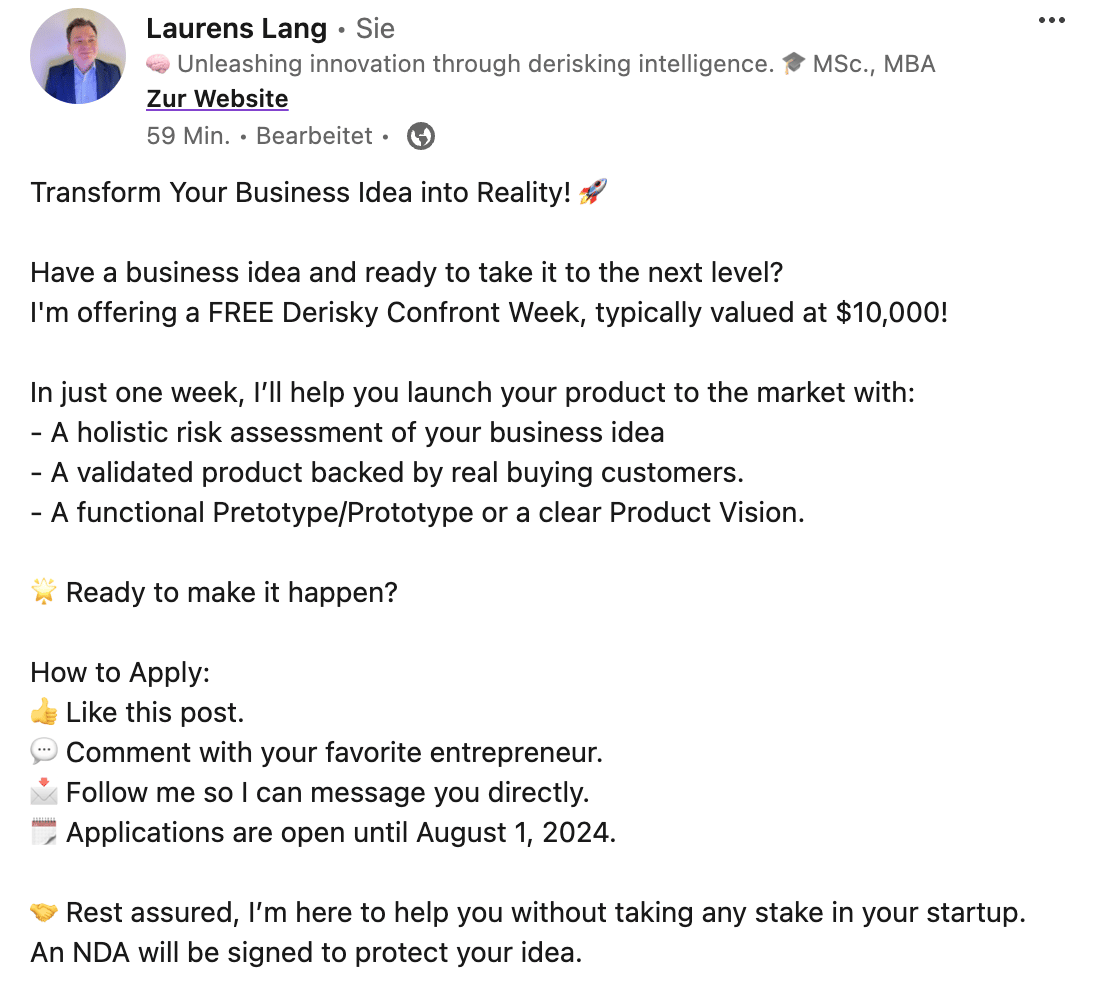This screenshot has width=1104, height=988.
Task: Click the rocket emoji after Reality!
Action: click(x=593, y=193)
